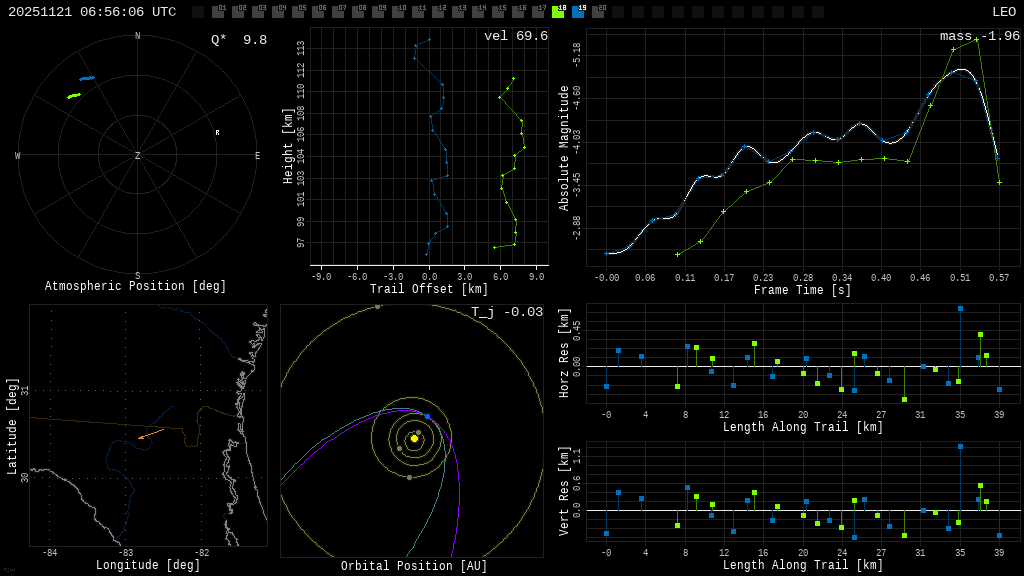Viewport: 1024px width, 576px height.
Task: Toggle the green camera 18 indicator
Action: pos(558,12)
